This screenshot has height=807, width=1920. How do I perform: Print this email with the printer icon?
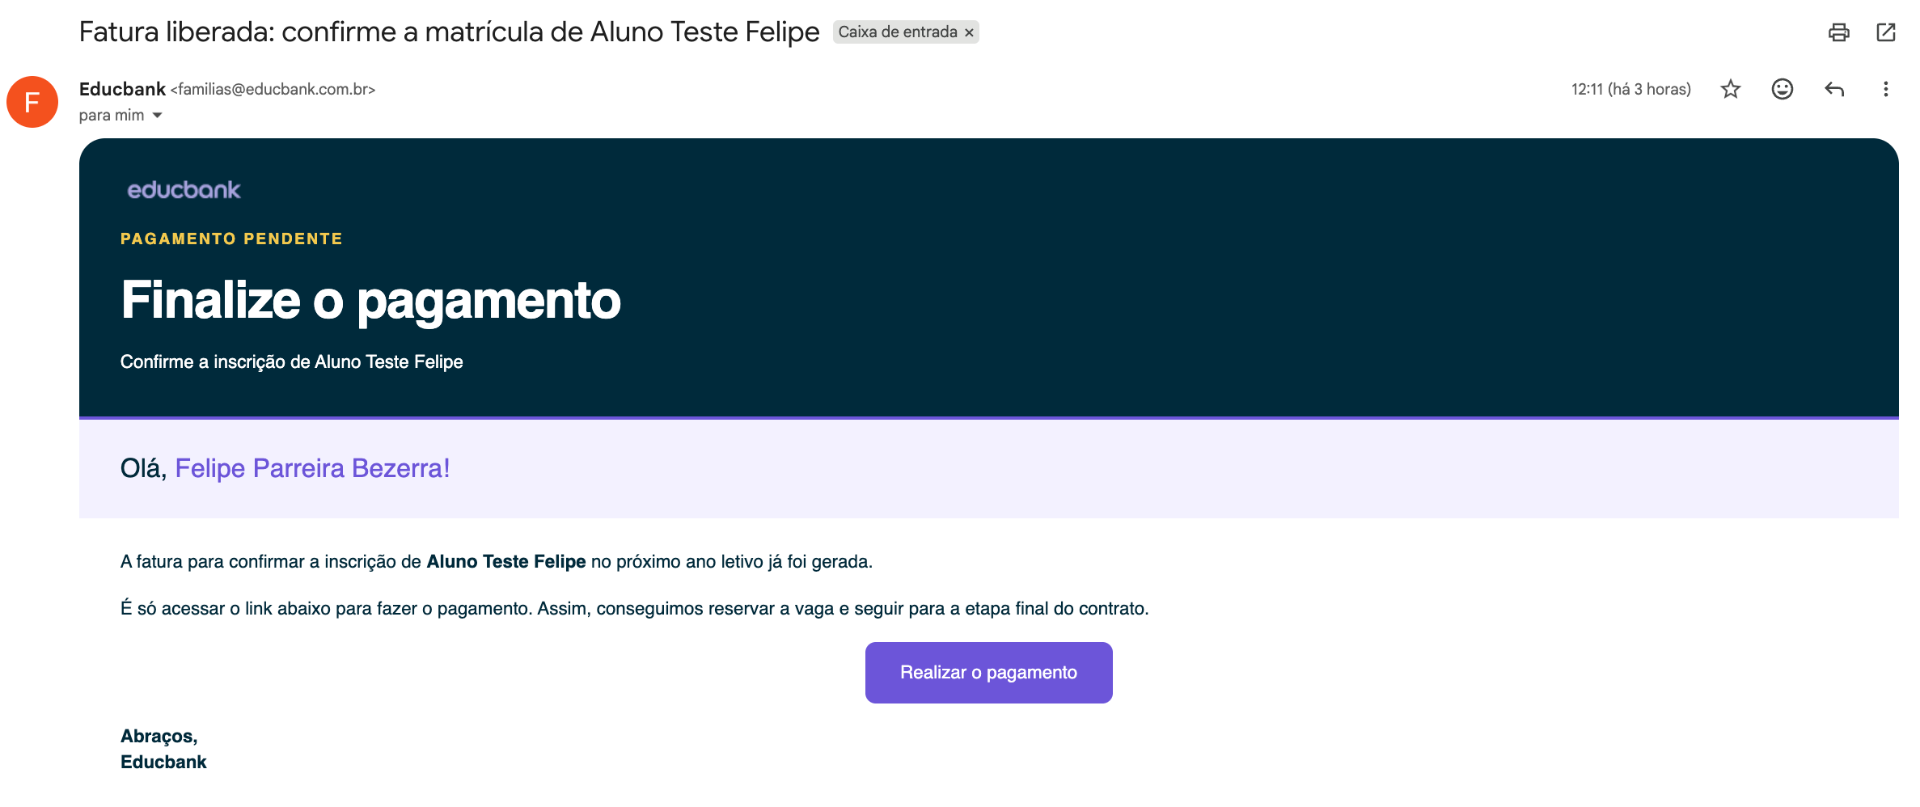pyautogui.click(x=1838, y=32)
